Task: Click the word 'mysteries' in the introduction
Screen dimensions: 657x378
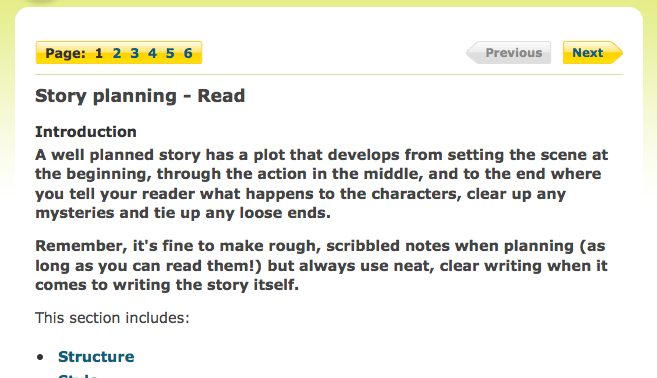Action: pos(75,213)
